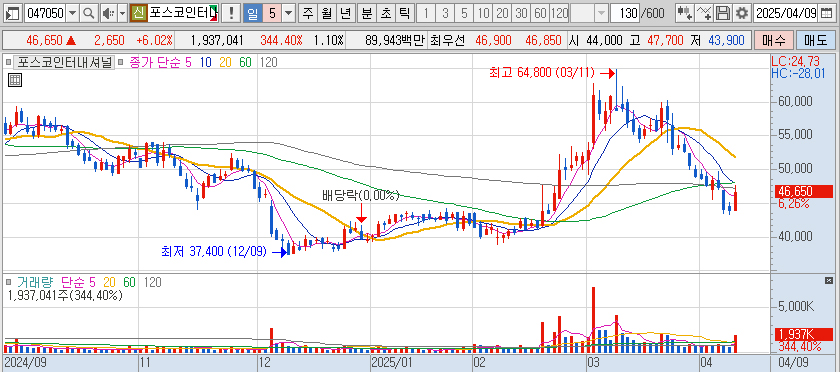Screen dimensions: 840x372
Task: Click the add indicator line icon
Action: click(704, 13)
